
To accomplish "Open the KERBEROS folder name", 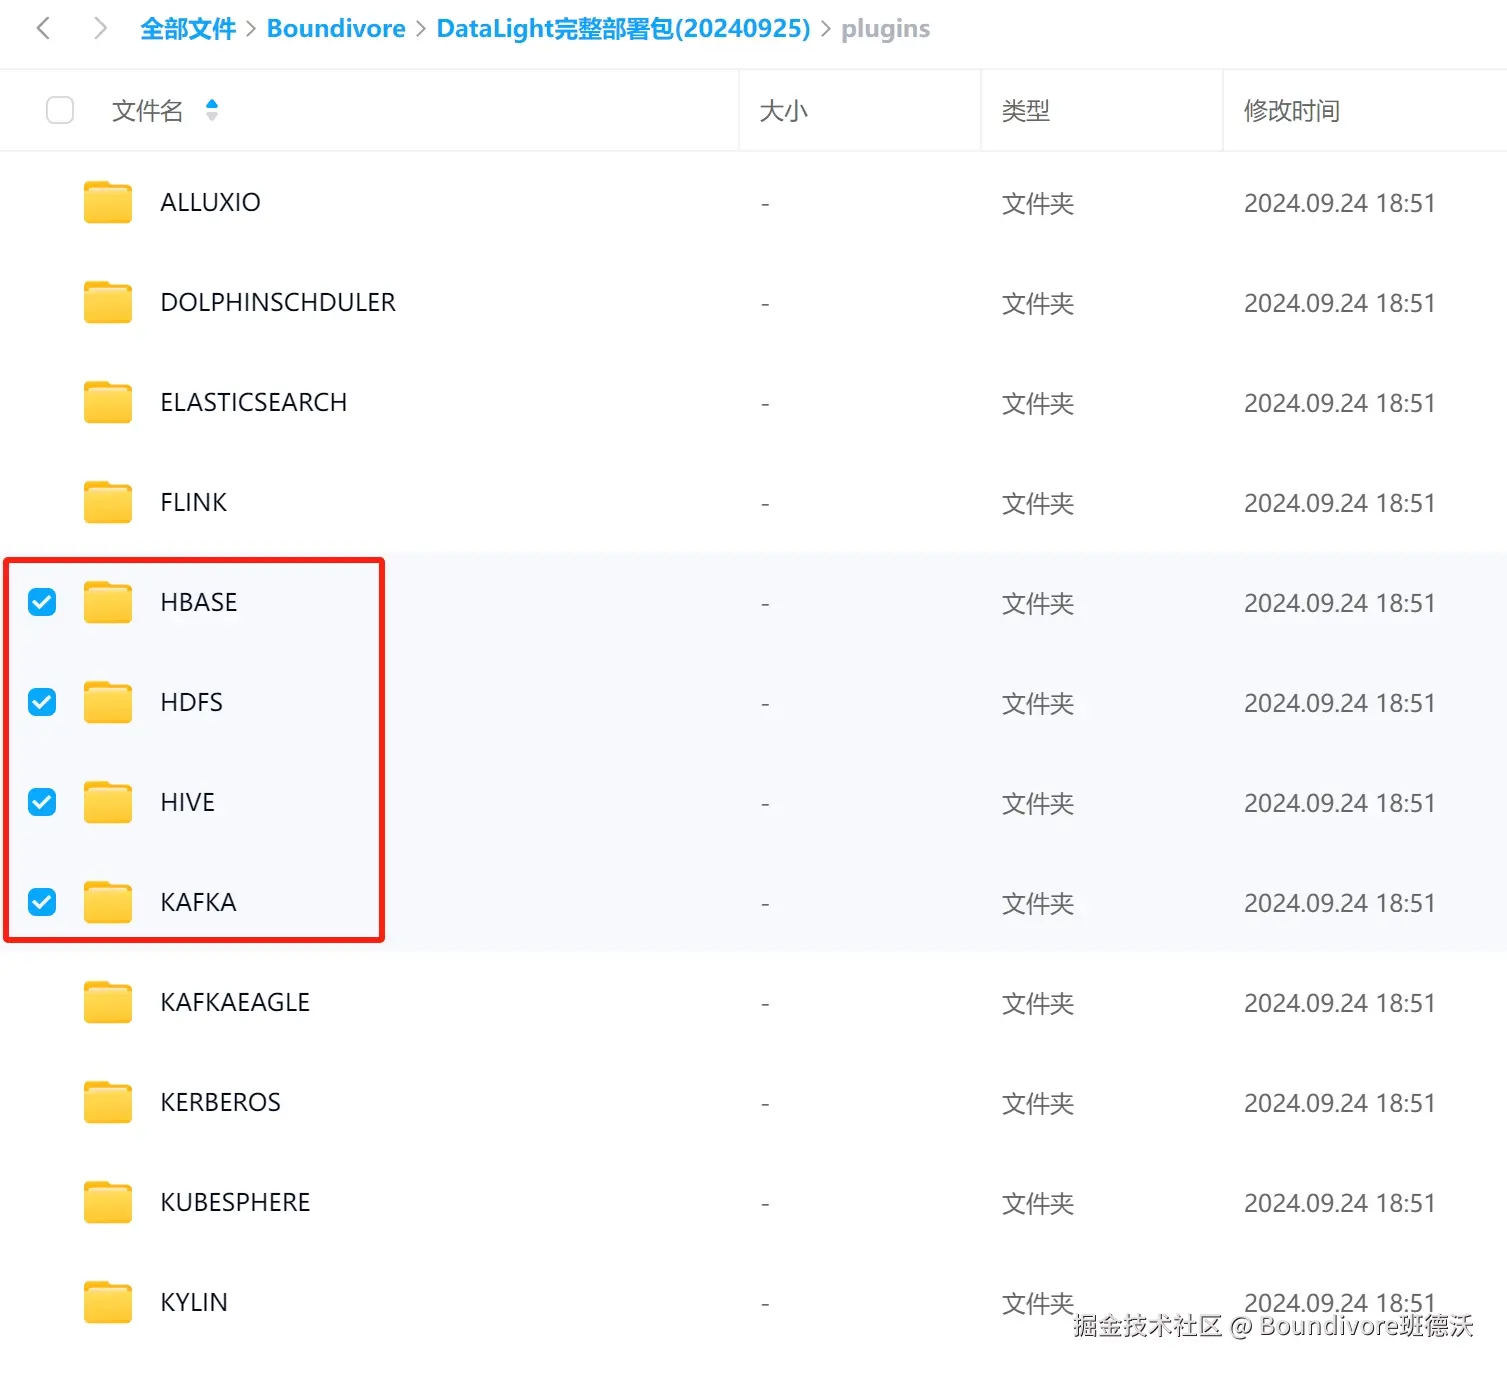I will (x=221, y=1102).
